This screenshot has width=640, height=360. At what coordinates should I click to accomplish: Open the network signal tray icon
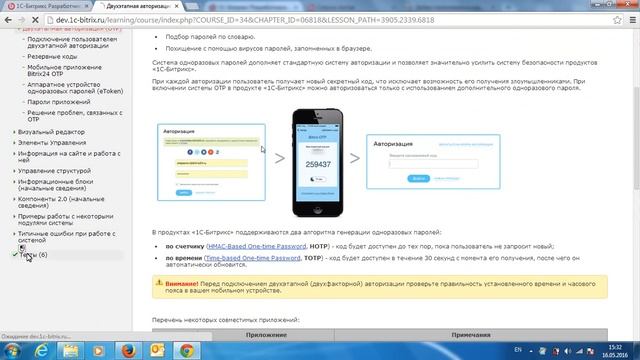coord(579,351)
